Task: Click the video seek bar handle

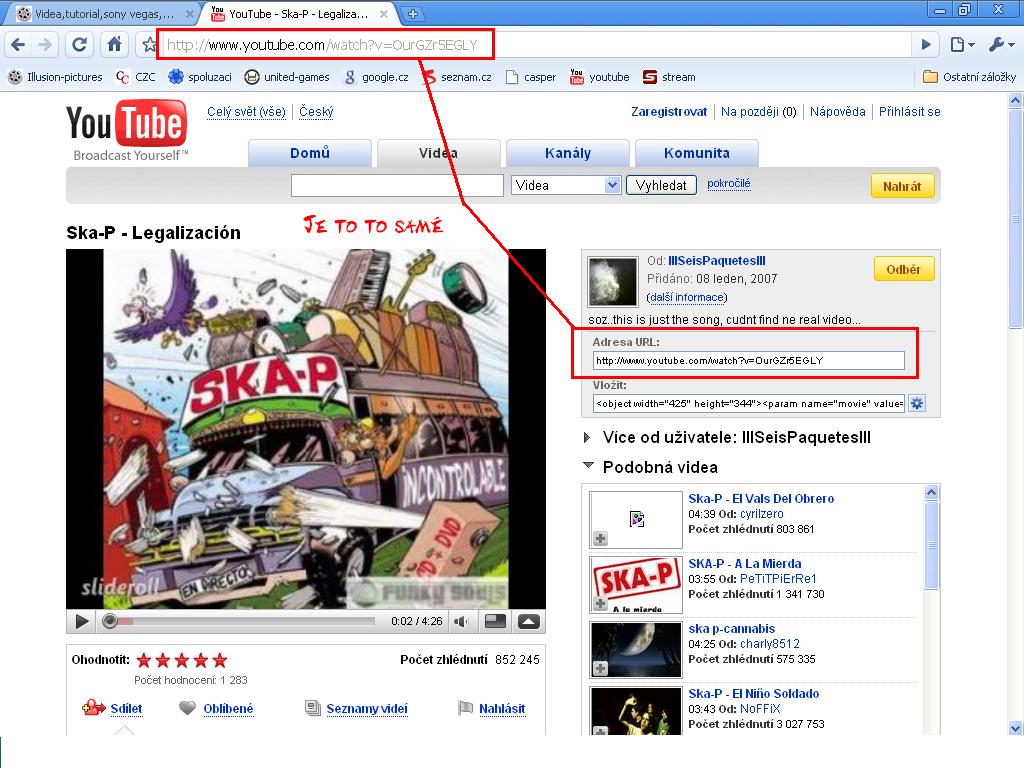Action: coord(110,621)
